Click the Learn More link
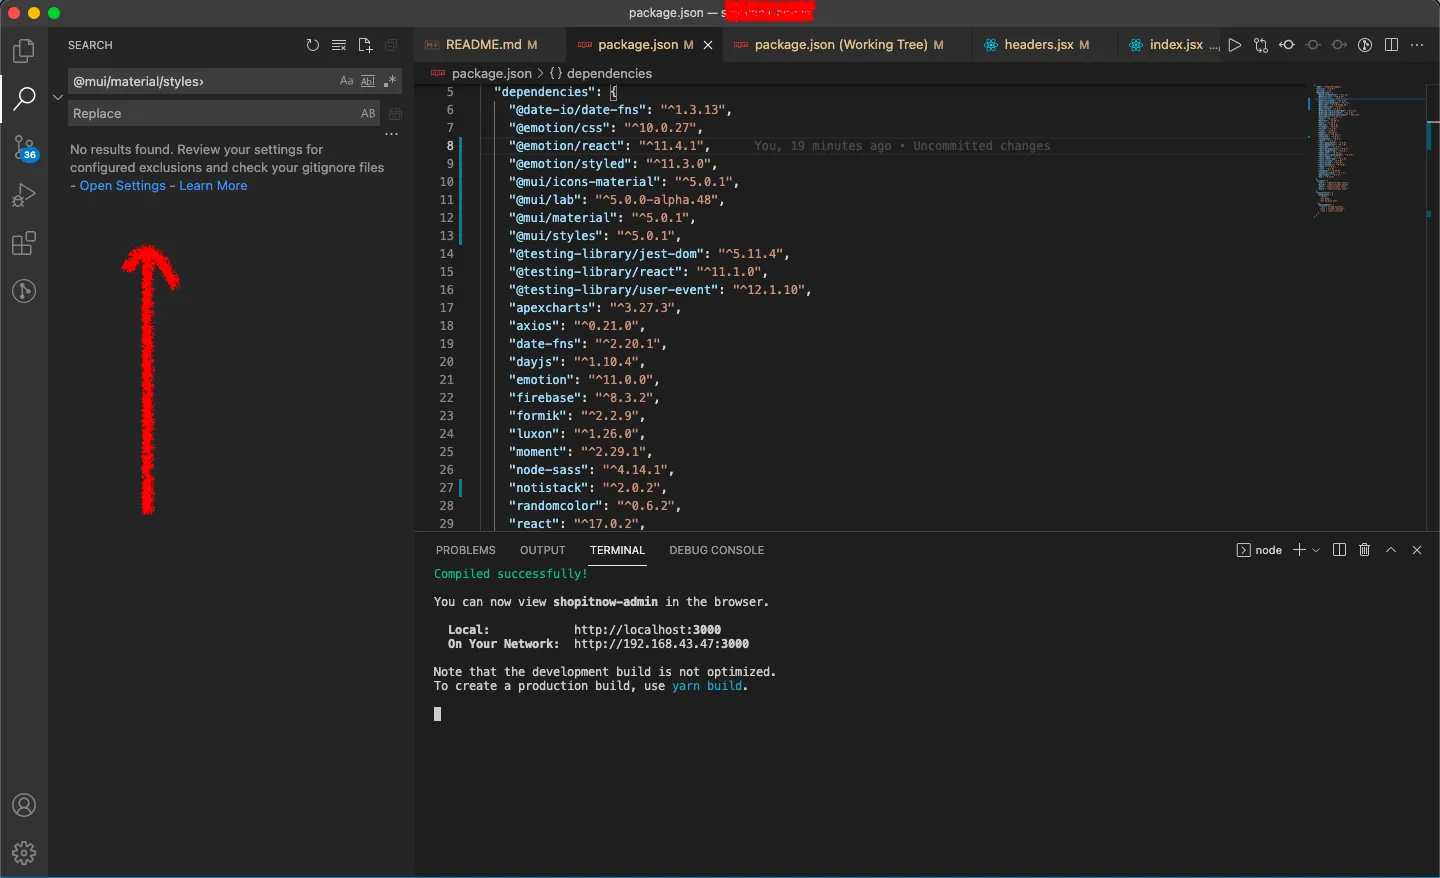 click(213, 186)
